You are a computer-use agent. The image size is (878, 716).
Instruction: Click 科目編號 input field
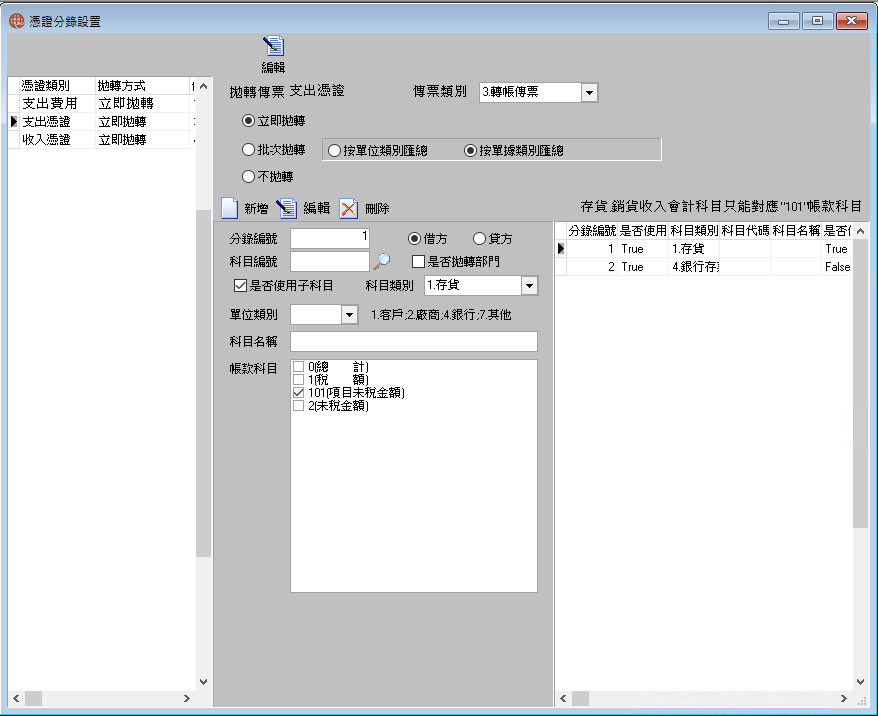[x=330, y=261]
